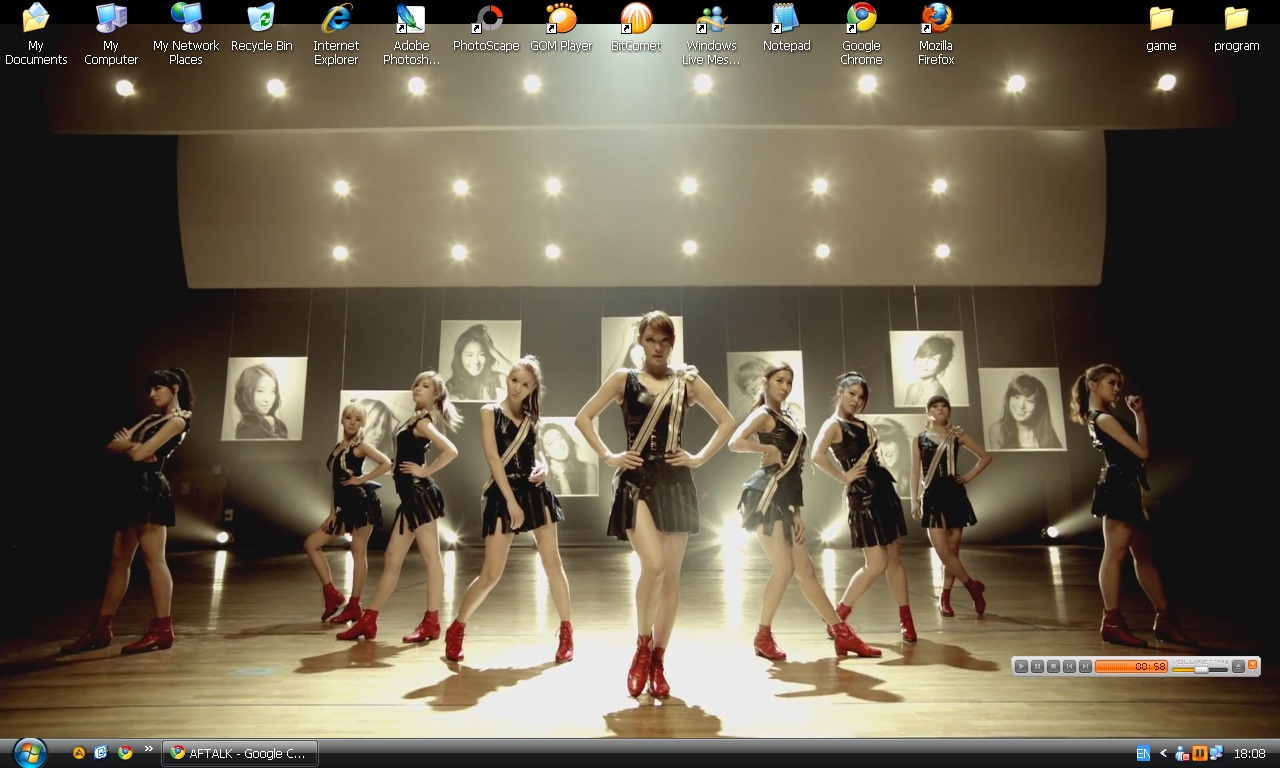Switch to the AFTALK Google Chrome taskbar button
The height and width of the screenshot is (768, 1280).
pos(240,753)
